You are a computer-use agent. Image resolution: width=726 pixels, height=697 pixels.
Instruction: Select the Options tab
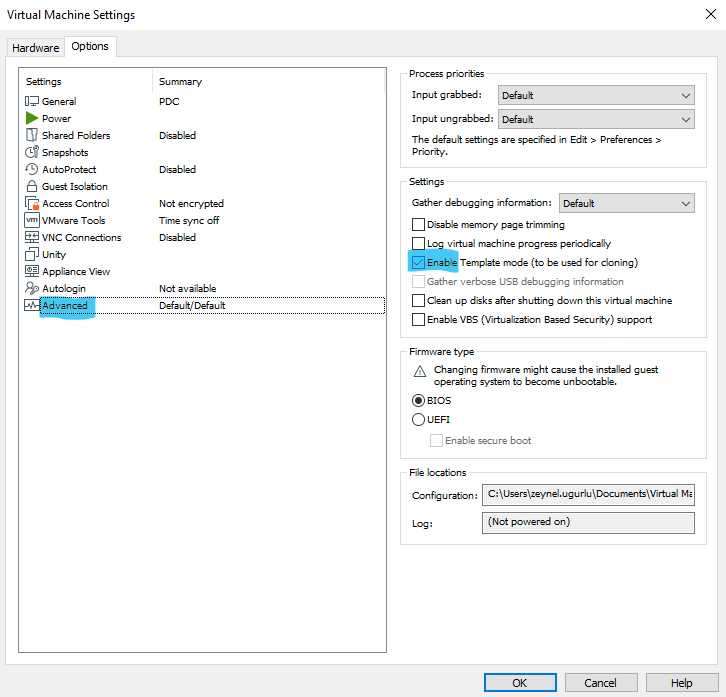[x=90, y=46]
